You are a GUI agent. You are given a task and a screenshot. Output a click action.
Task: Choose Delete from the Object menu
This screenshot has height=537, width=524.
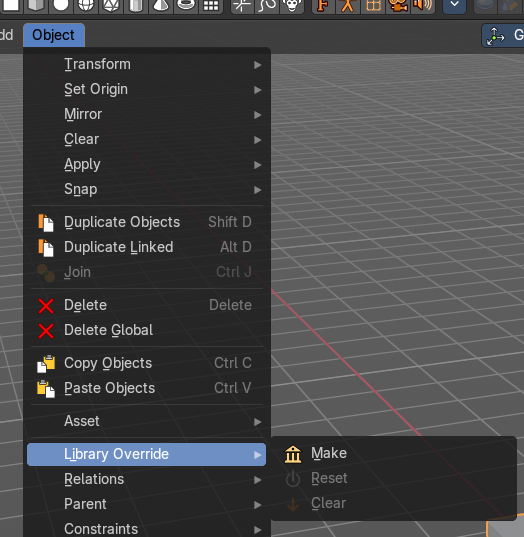click(x=147, y=305)
